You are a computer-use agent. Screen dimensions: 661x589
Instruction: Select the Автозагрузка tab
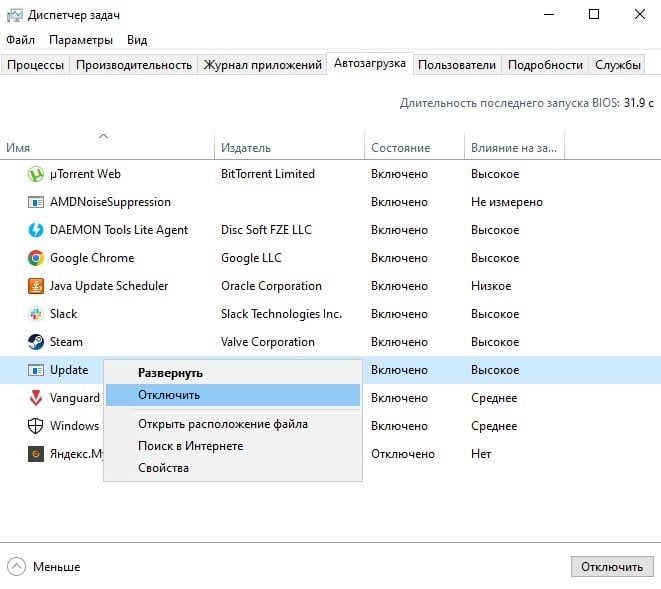[370, 63]
